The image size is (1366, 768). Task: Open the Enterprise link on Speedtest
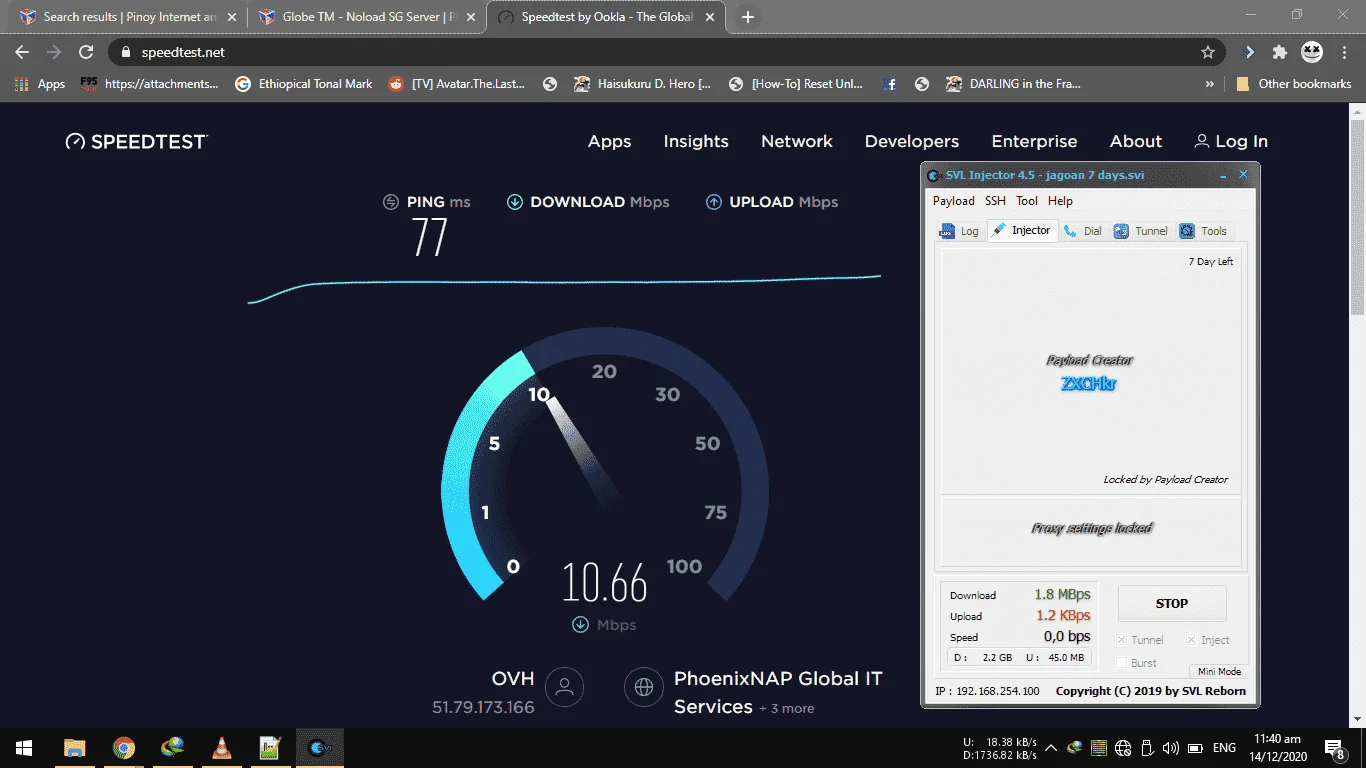coord(1034,141)
